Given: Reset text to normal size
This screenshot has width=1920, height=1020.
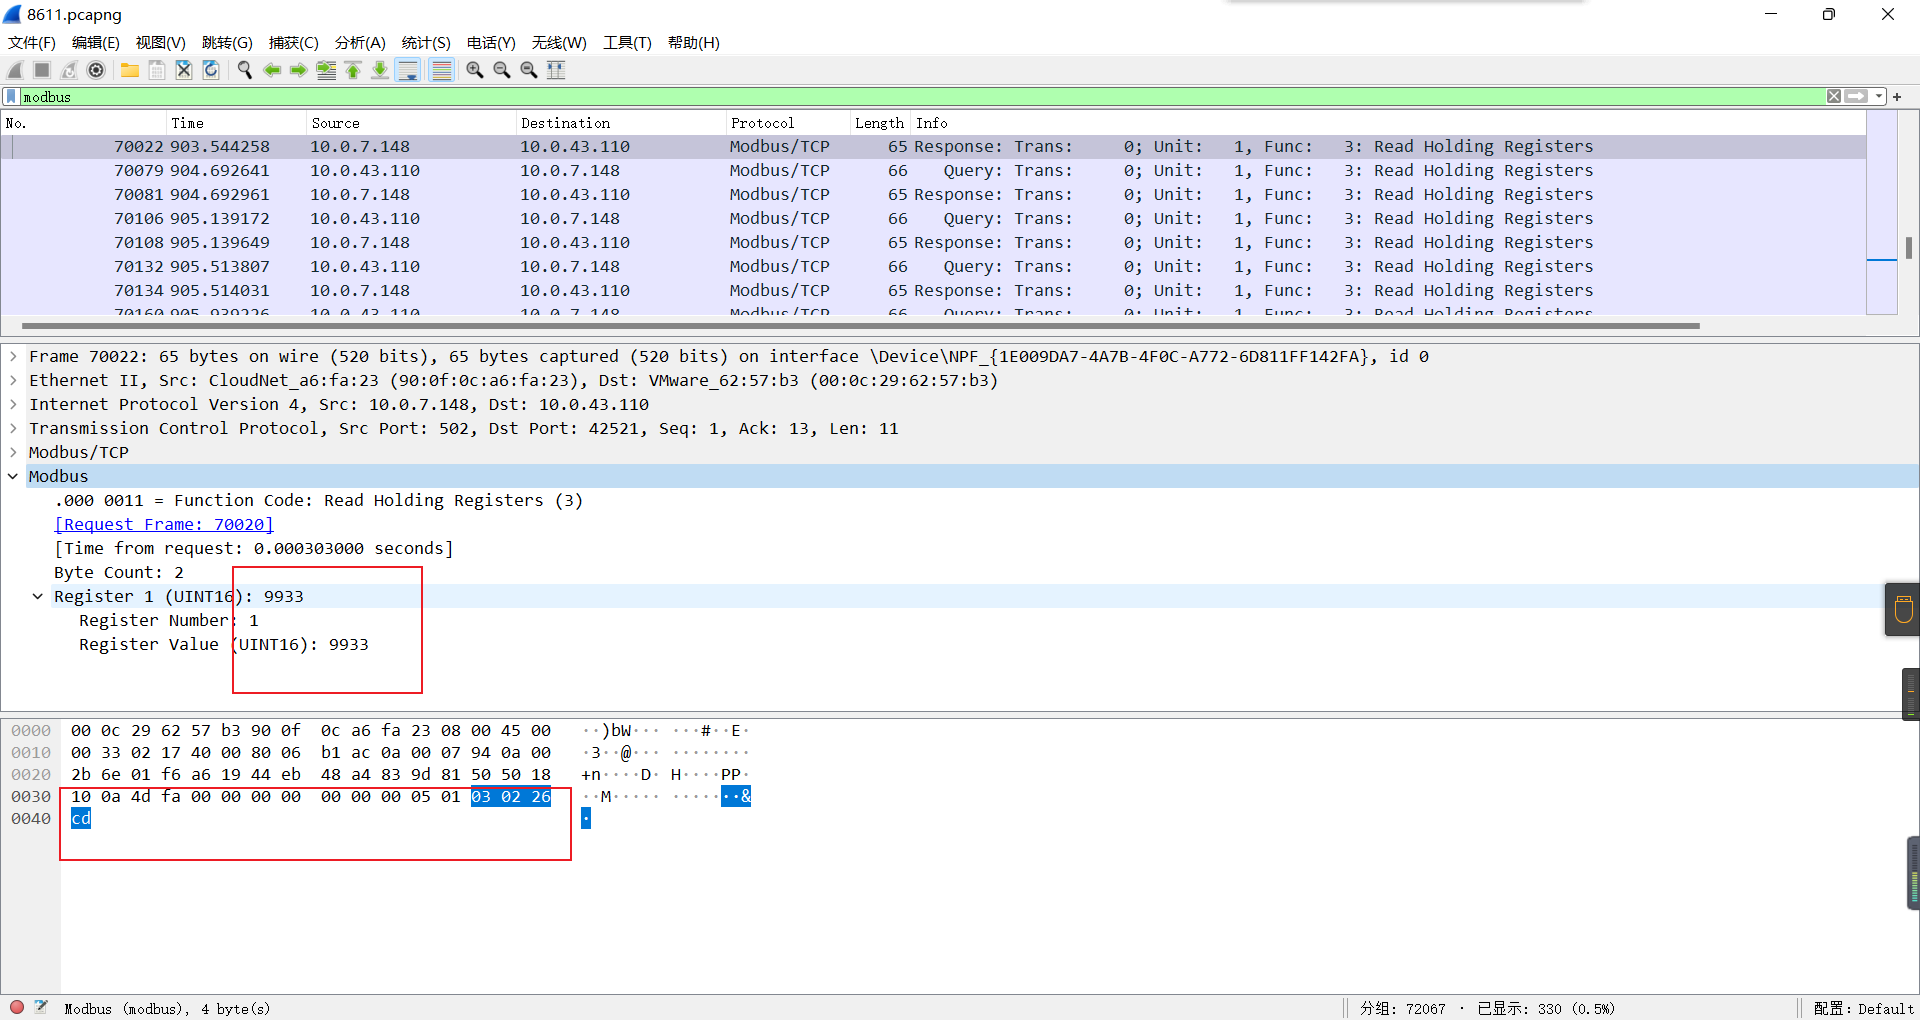Looking at the screenshot, I should [529, 70].
